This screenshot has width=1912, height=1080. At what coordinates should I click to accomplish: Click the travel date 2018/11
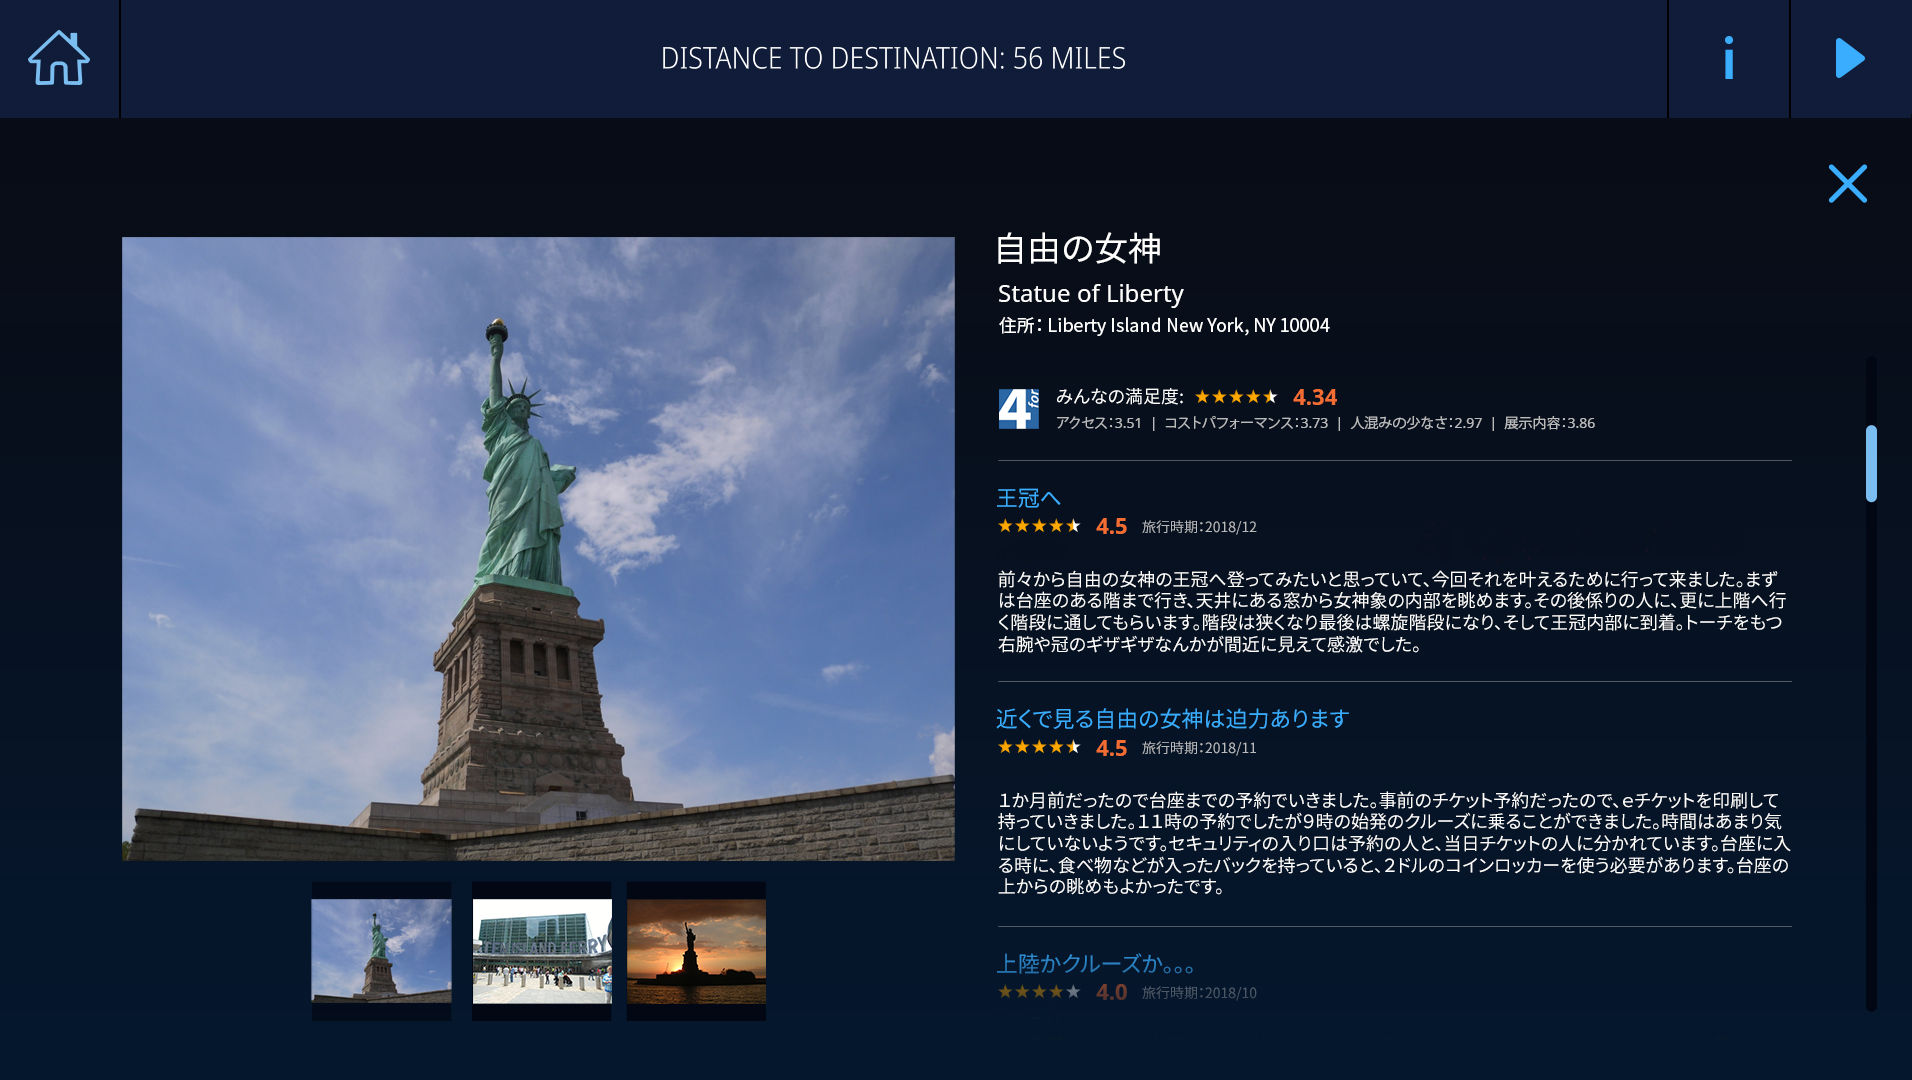1199,748
